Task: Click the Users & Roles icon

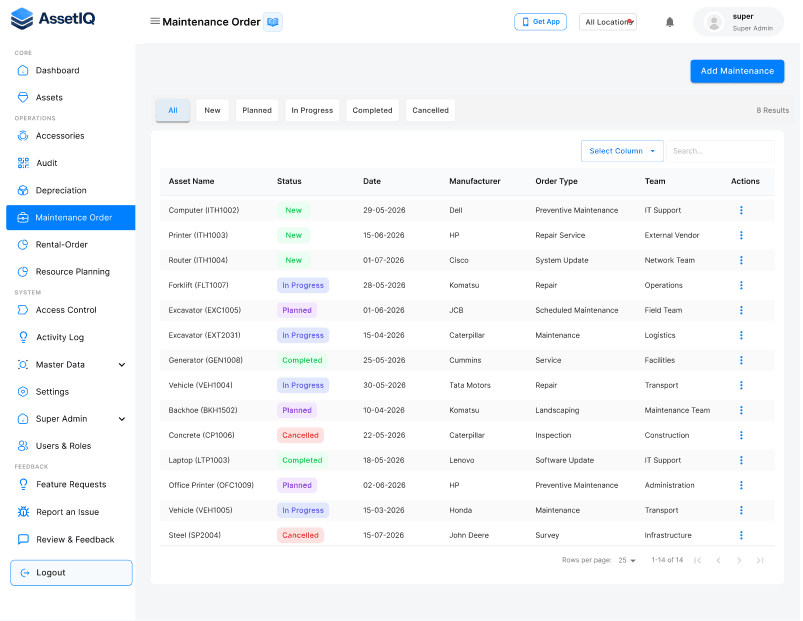Action: tap(23, 446)
